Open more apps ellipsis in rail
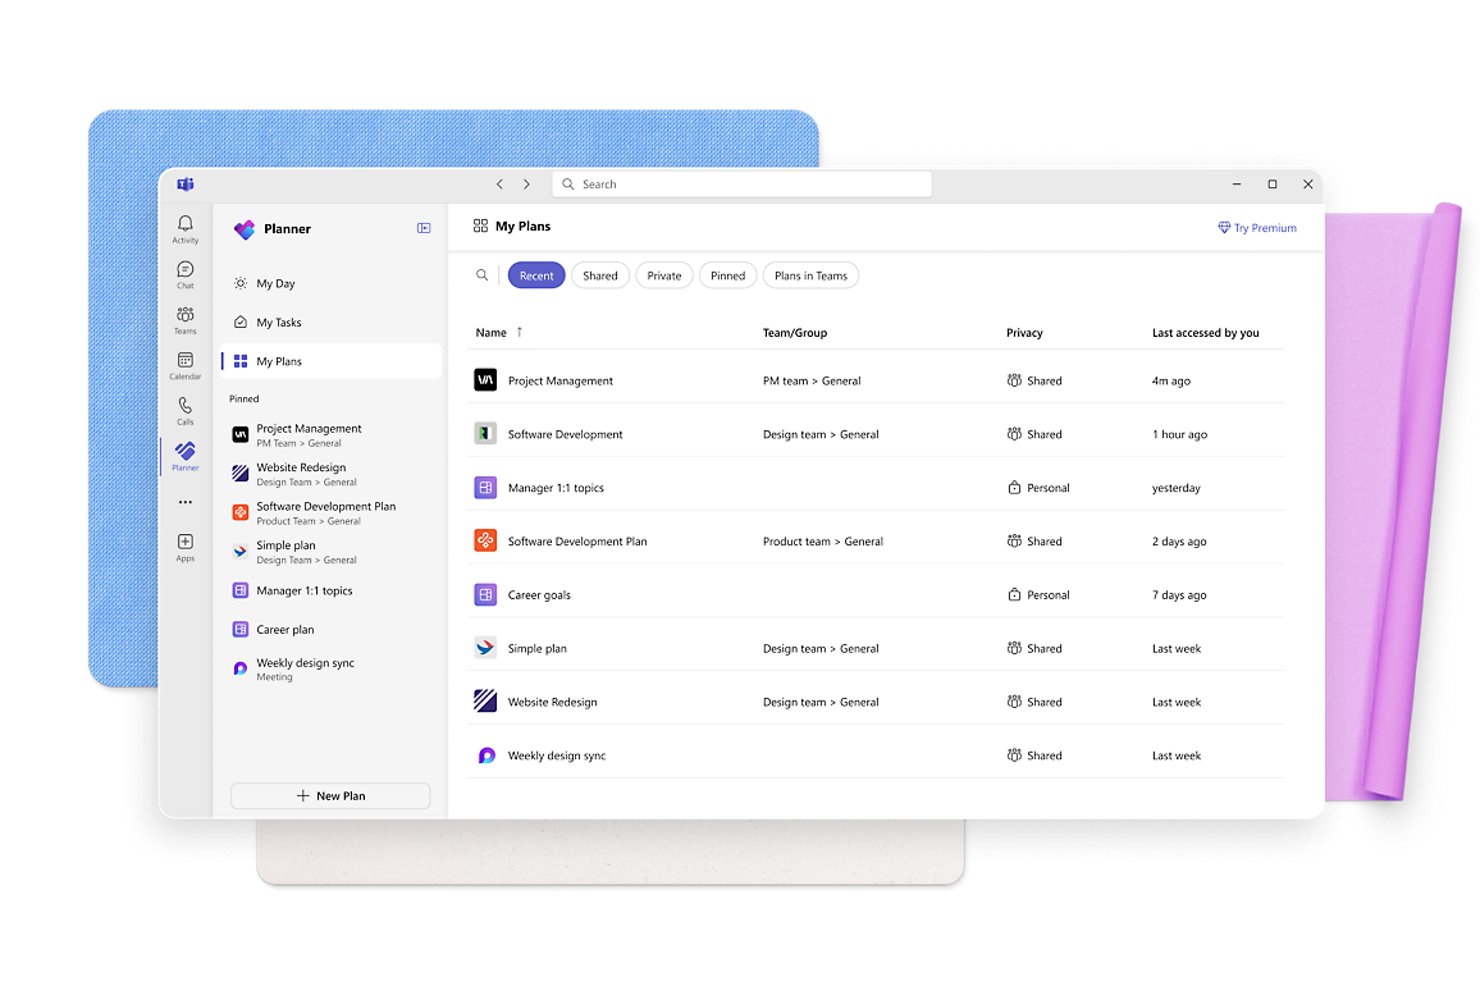 point(185,502)
